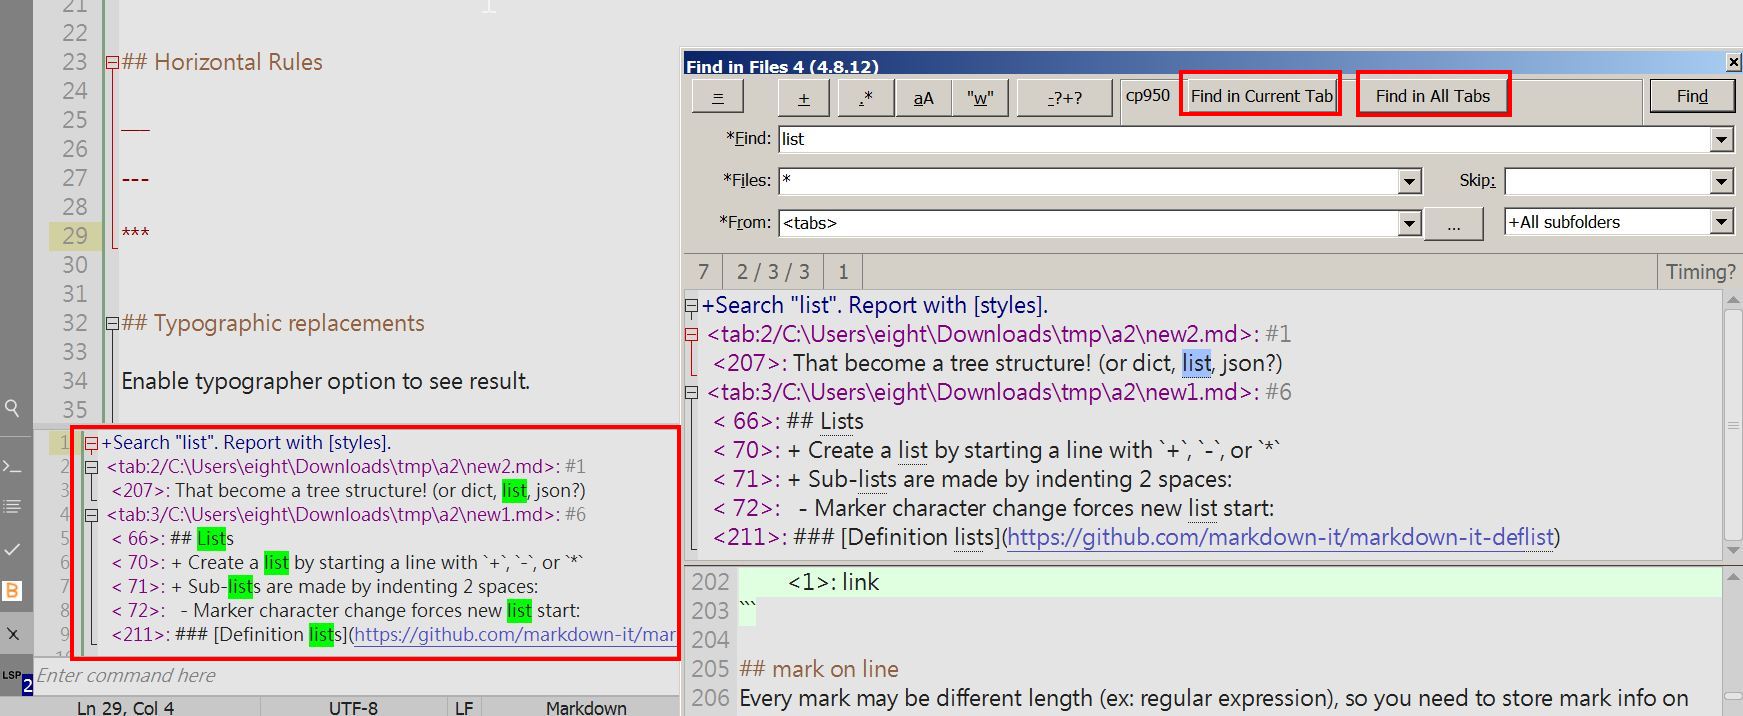Click the '-?+?' button in Find in Files

1064,97
